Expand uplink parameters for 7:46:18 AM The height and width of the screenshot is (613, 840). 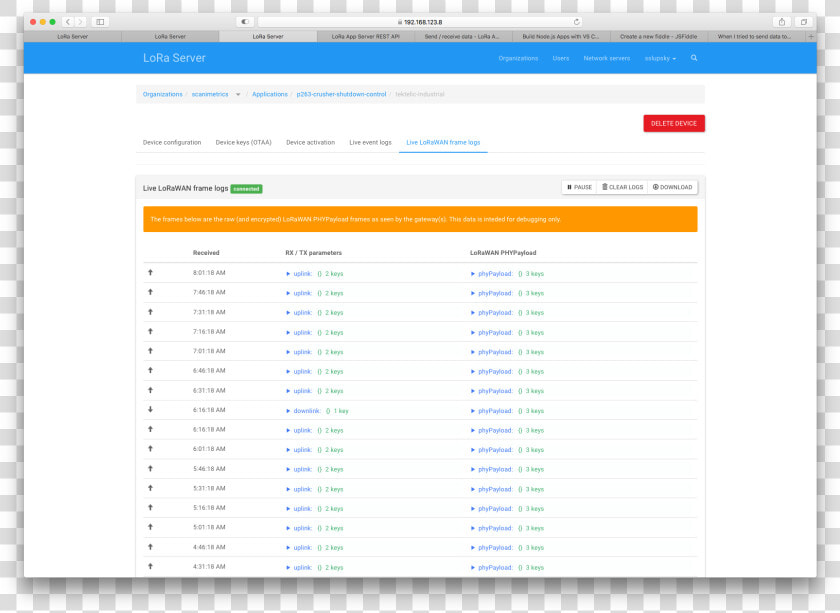pyautogui.click(x=288, y=293)
